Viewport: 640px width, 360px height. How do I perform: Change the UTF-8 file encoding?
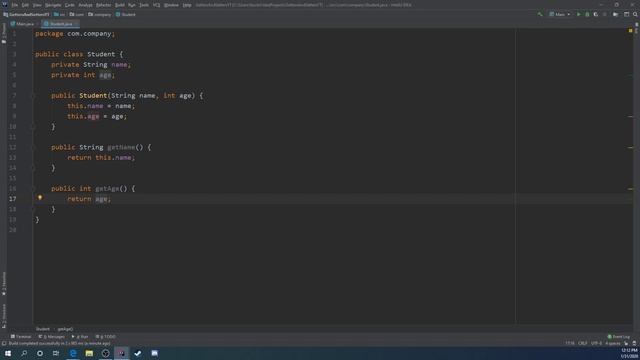596,344
